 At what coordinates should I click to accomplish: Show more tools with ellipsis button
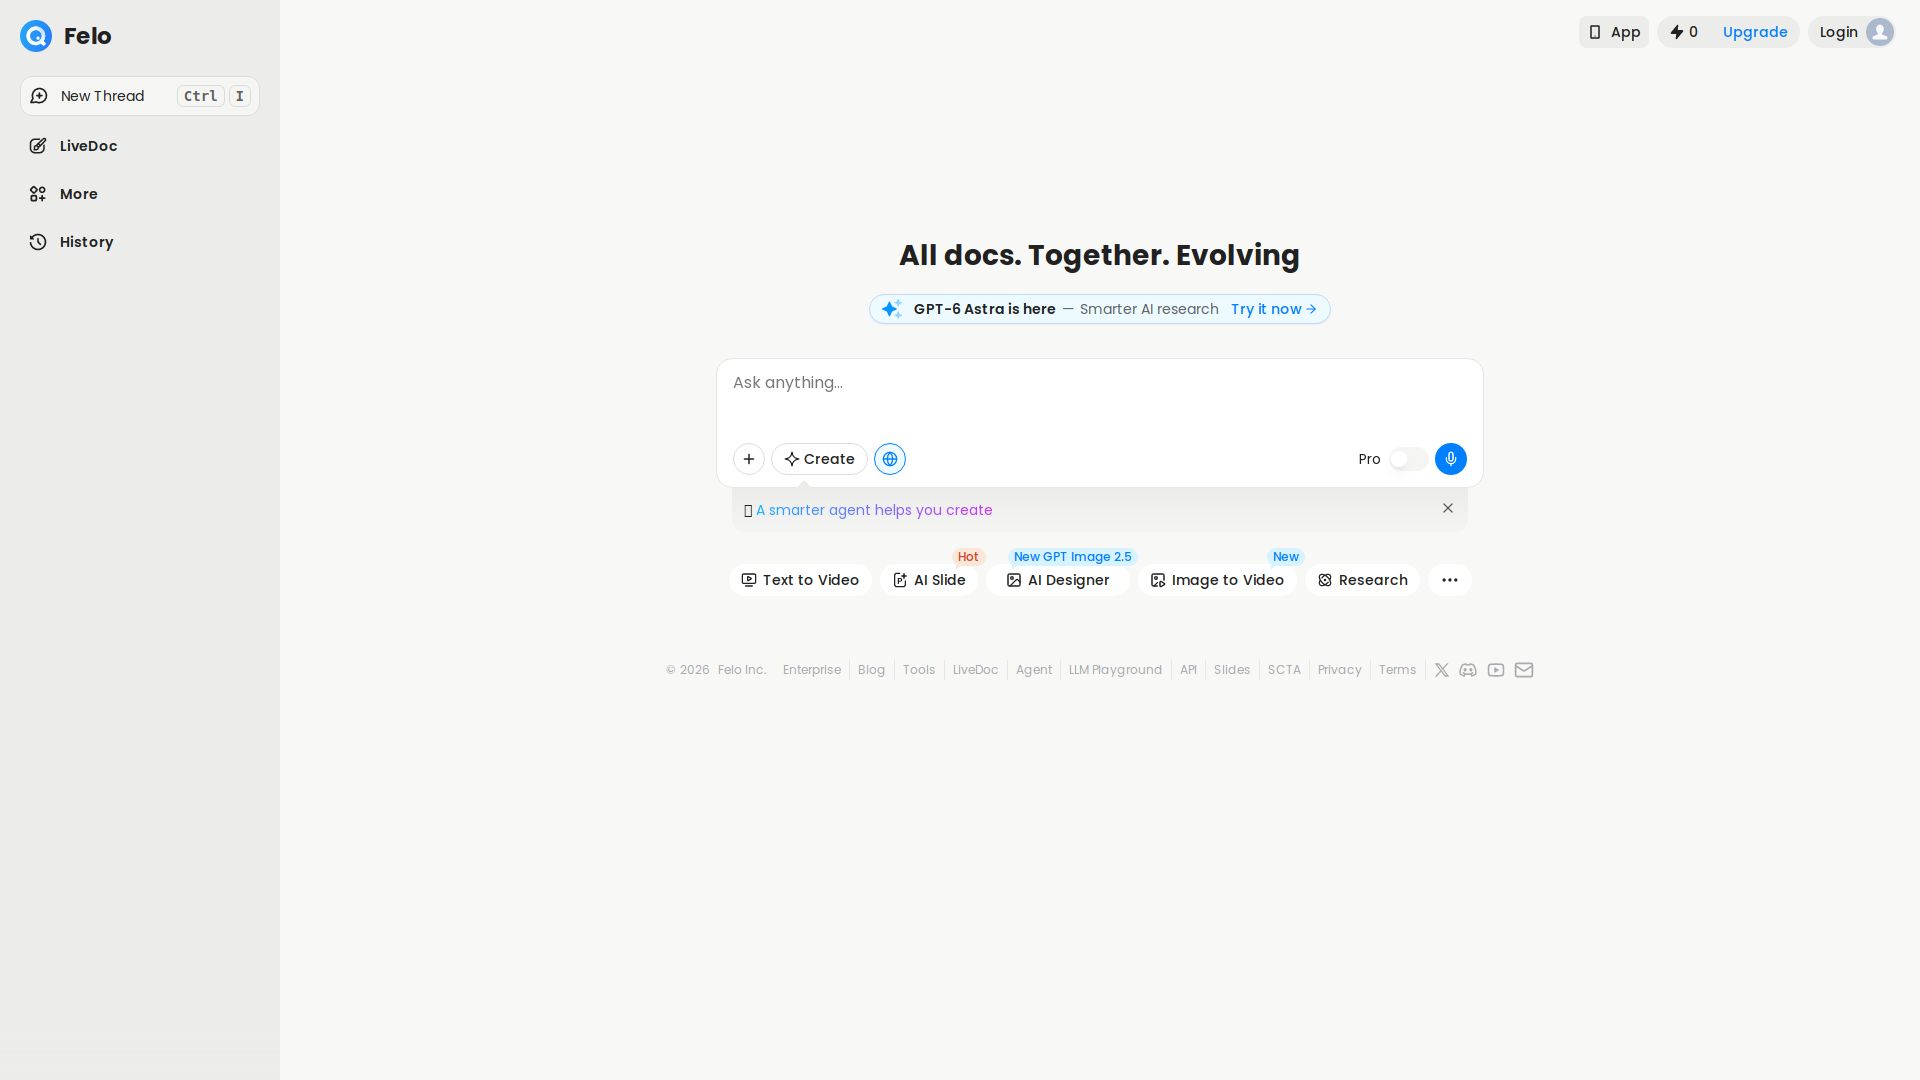(1450, 580)
